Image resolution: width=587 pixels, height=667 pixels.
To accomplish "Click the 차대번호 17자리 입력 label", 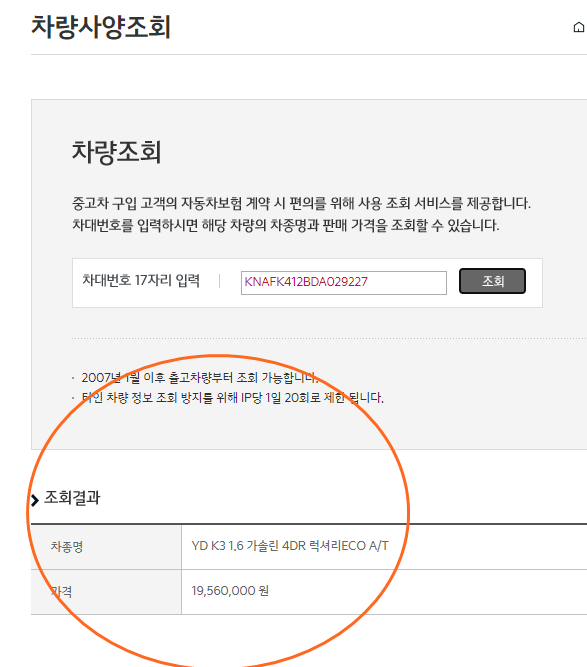I will tap(141, 280).
